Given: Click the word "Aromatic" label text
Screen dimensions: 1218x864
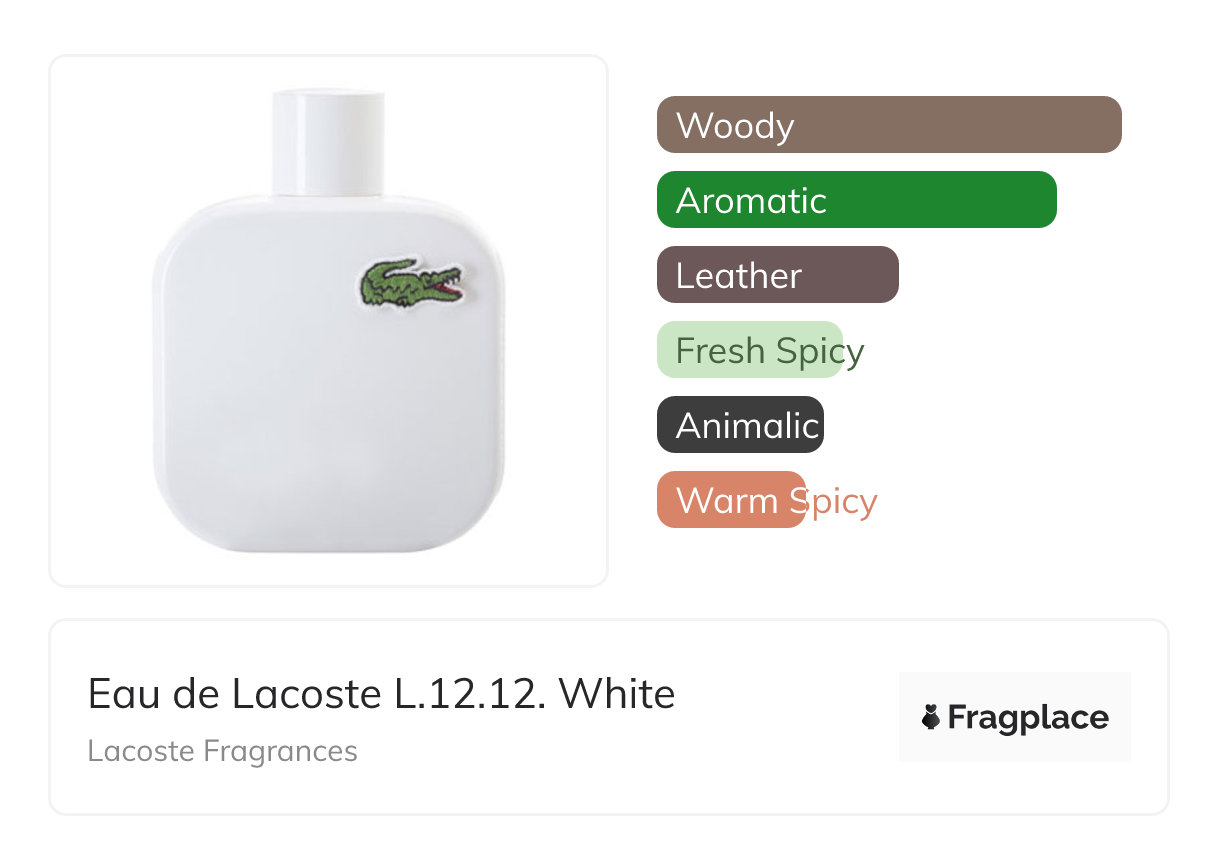Looking at the screenshot, I should (x=751, y=201).
